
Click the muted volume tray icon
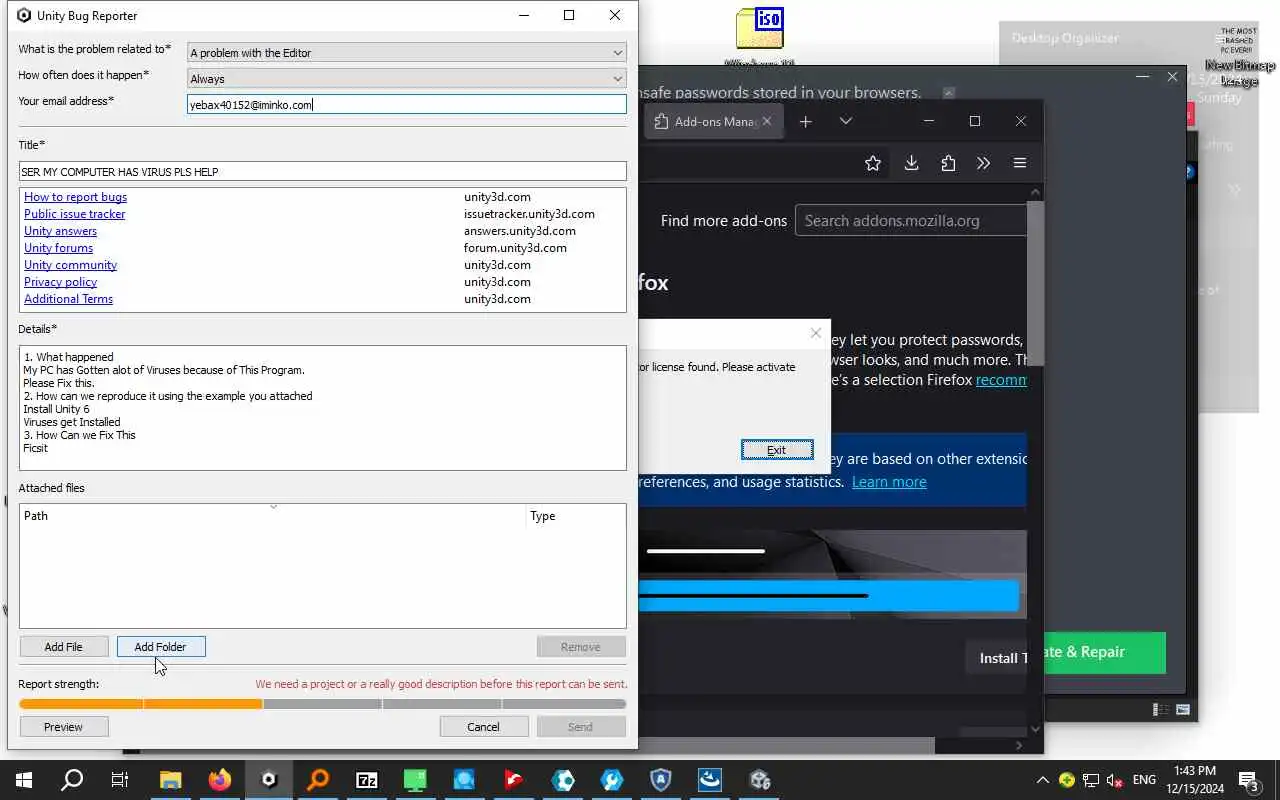coord(1114,780)
